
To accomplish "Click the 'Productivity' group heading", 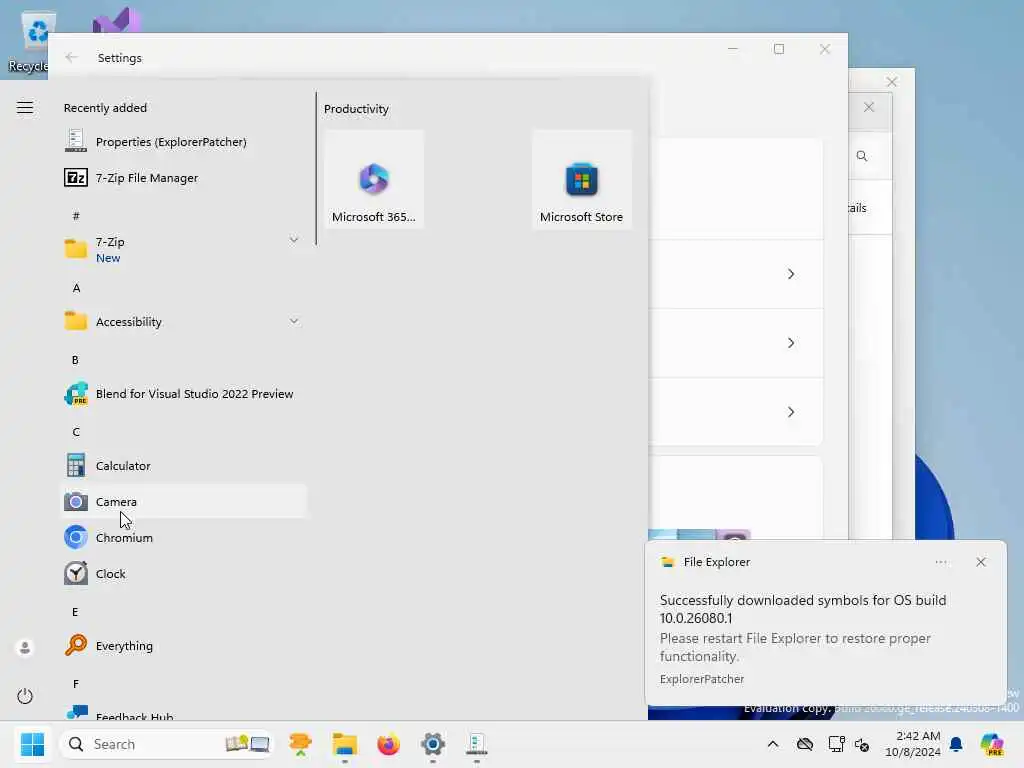I will point(356,109).
